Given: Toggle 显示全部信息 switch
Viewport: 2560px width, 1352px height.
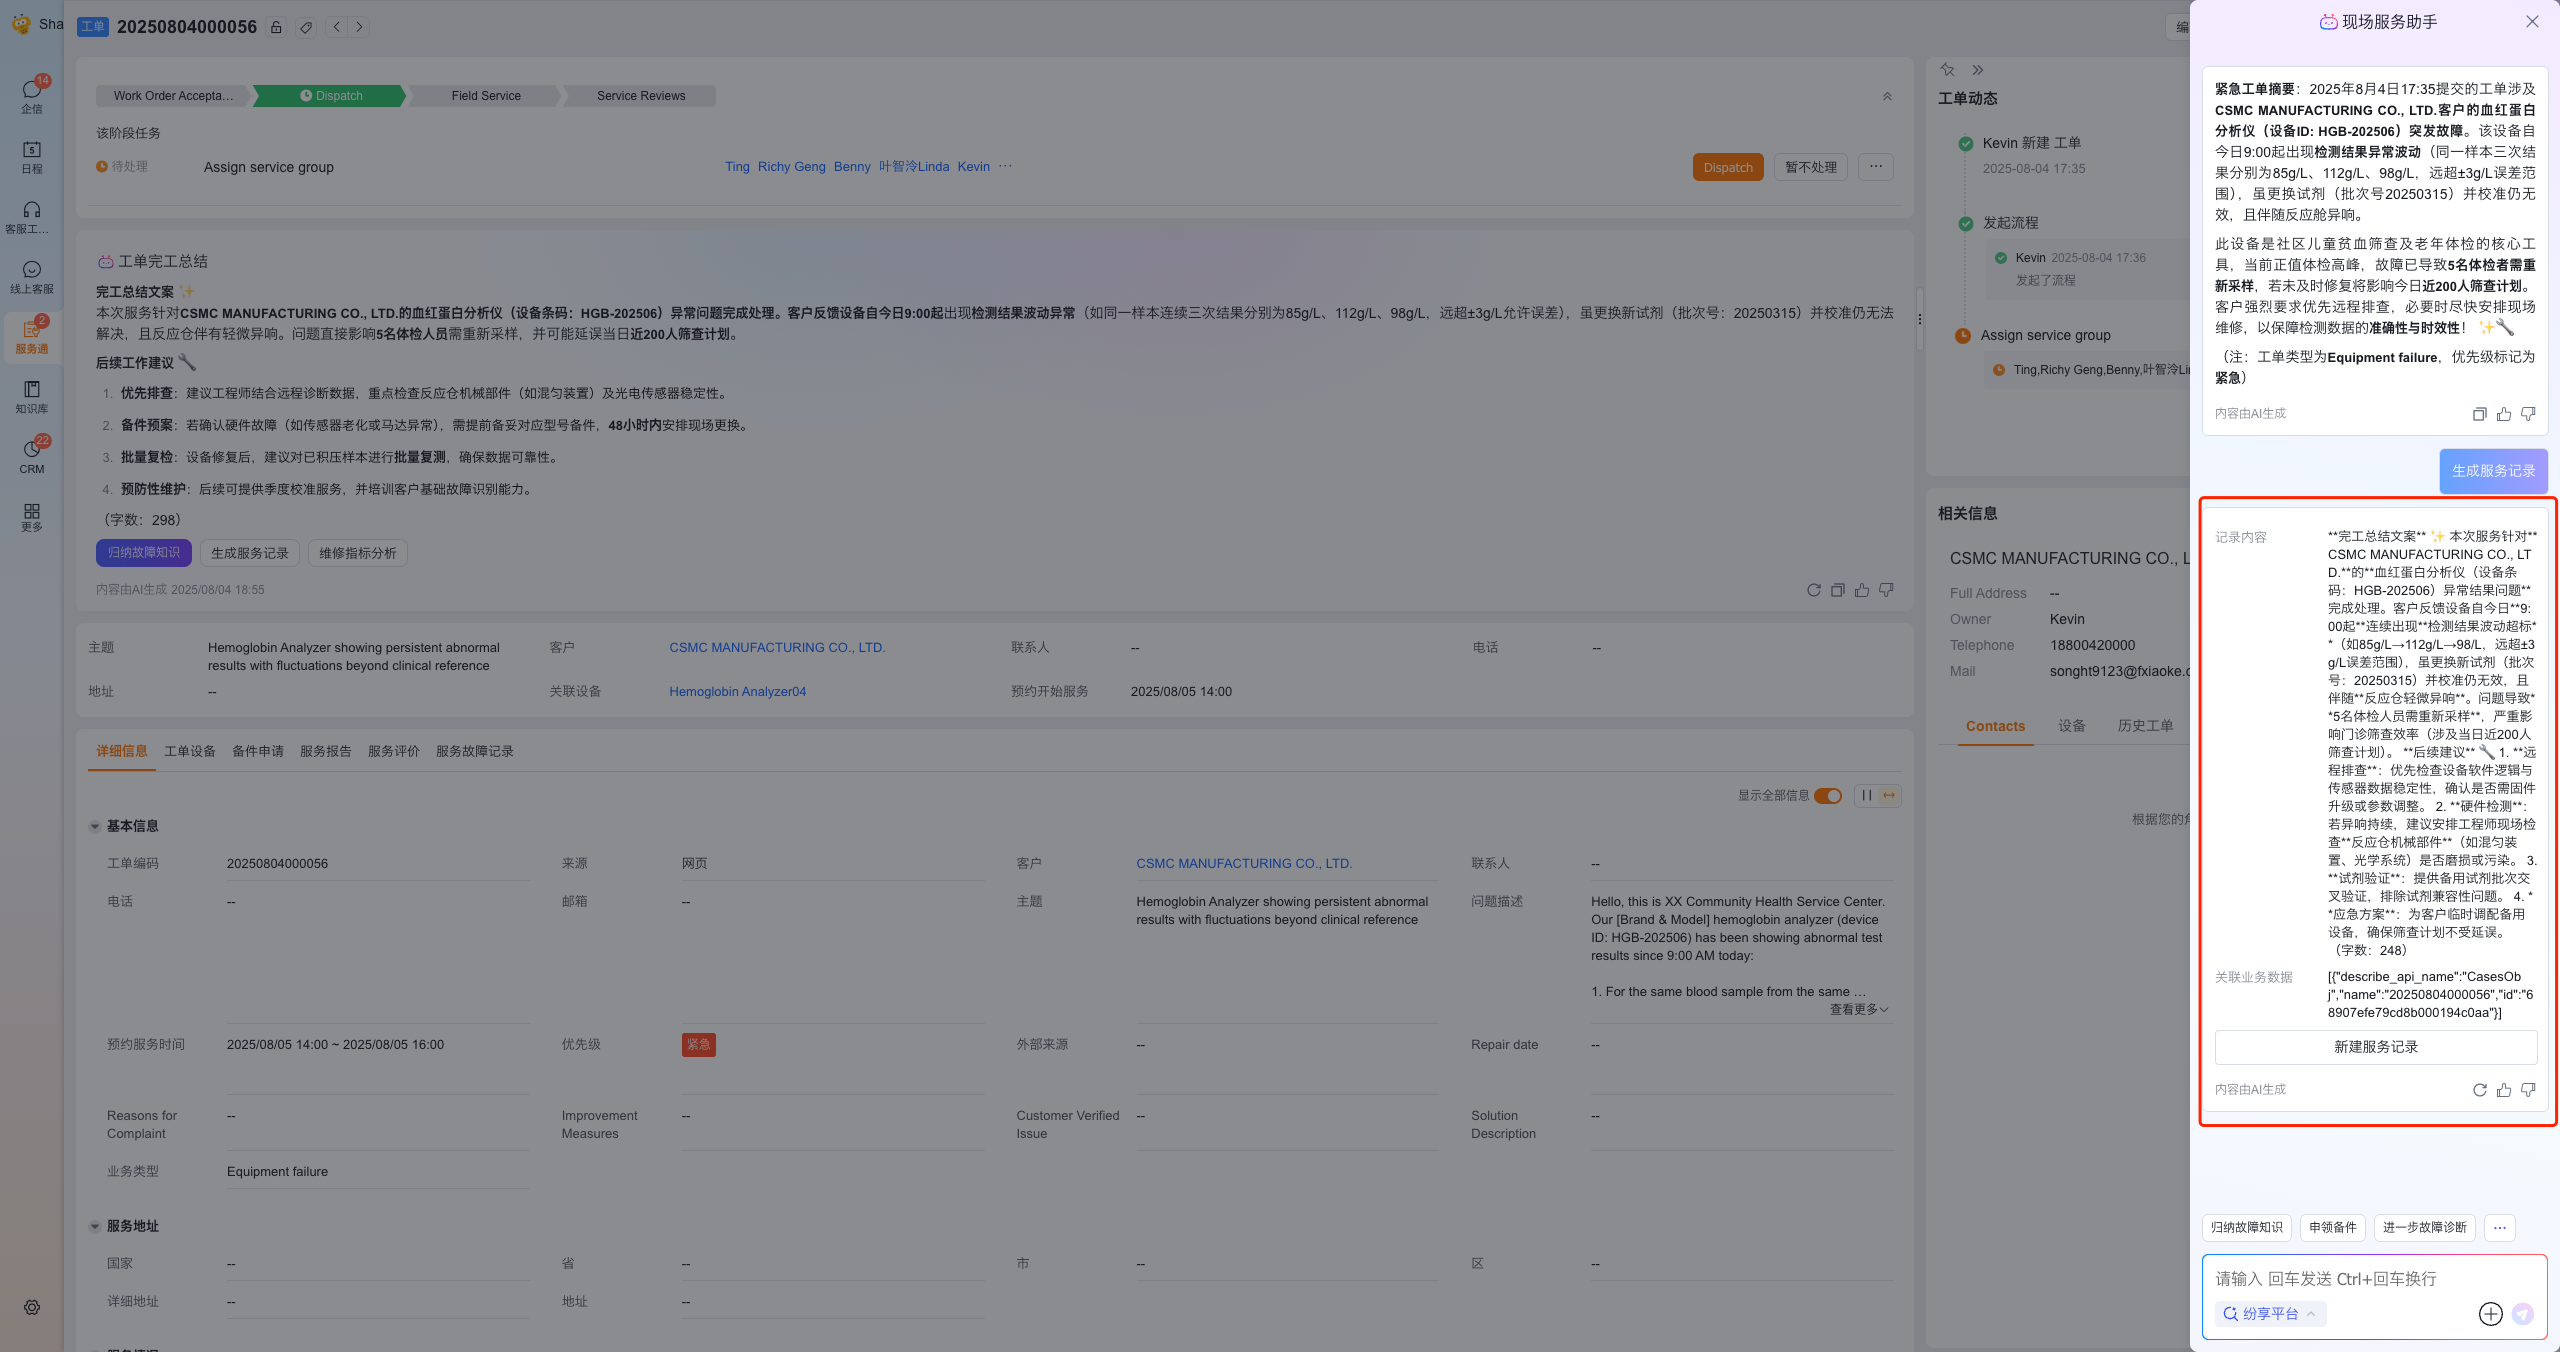Looking at the screenshot, I should pyautogui.click(x=1828, y=796).
